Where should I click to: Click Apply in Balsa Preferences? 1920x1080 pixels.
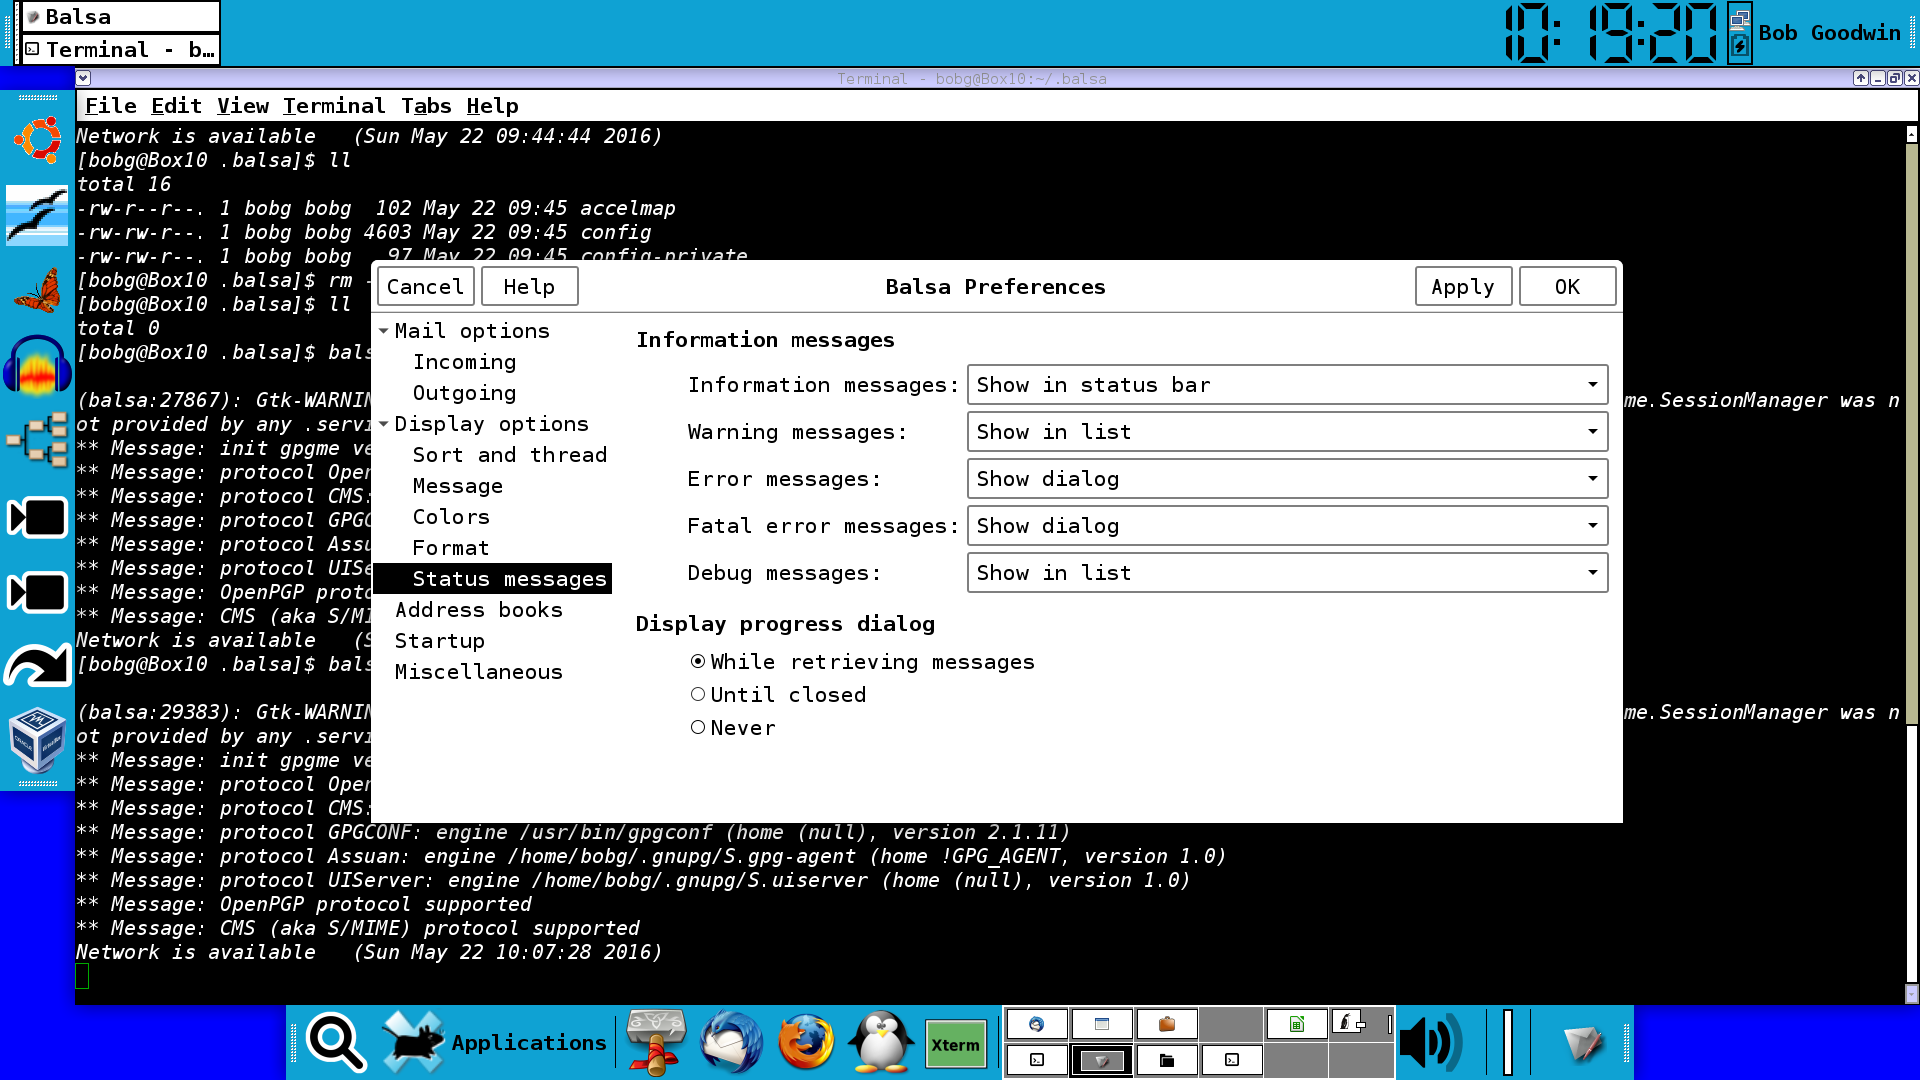1463,287
